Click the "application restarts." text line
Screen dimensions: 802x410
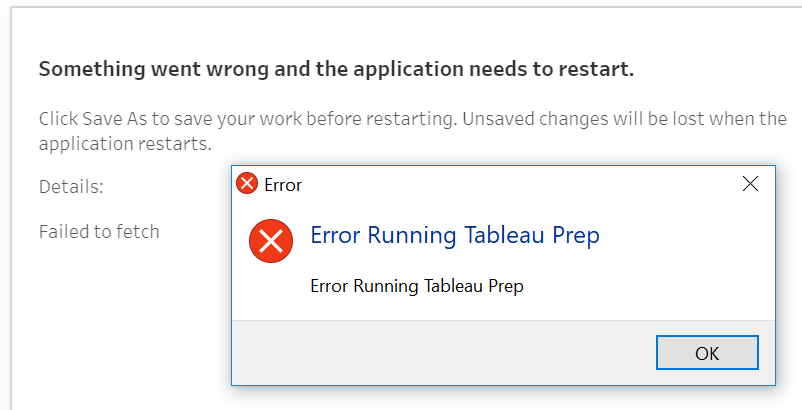click(125, 144)
